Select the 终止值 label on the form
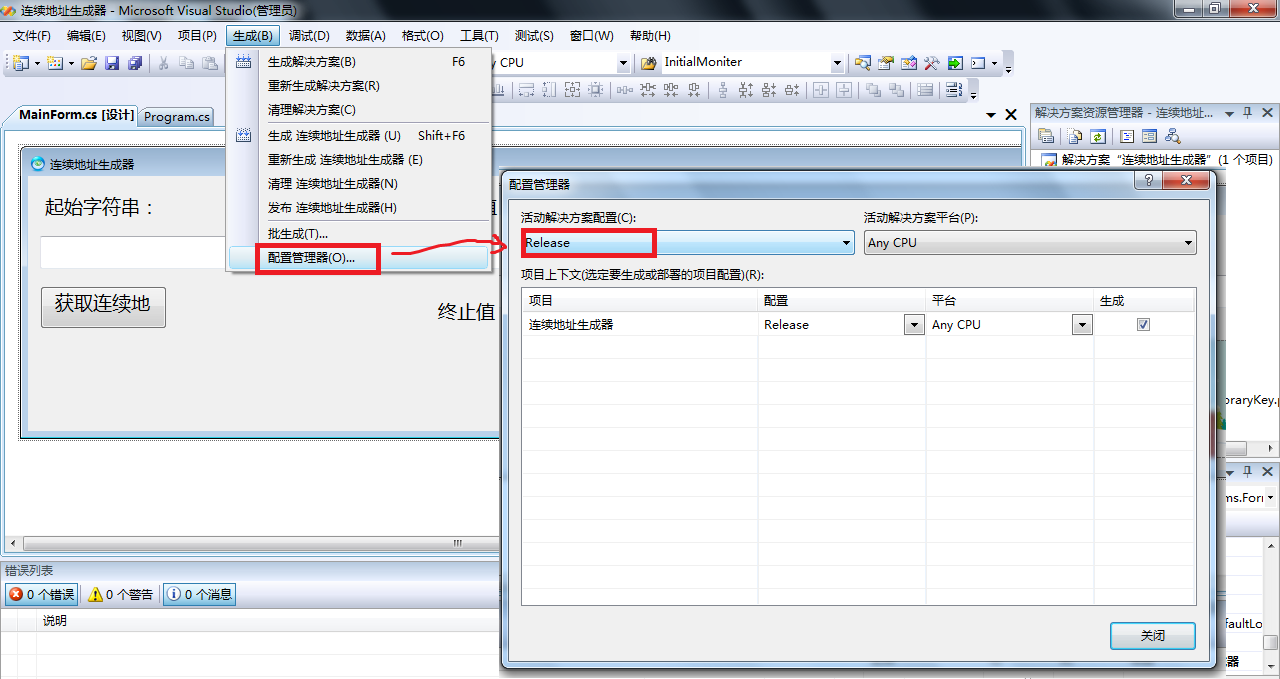 (466, 312)
